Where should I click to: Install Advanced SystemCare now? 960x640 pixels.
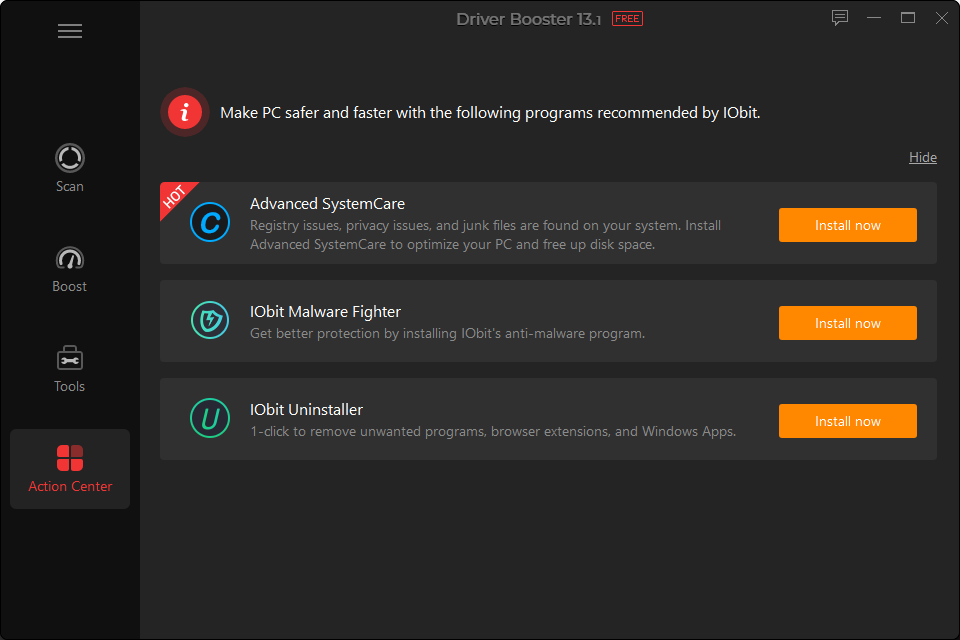pos(847,225)
